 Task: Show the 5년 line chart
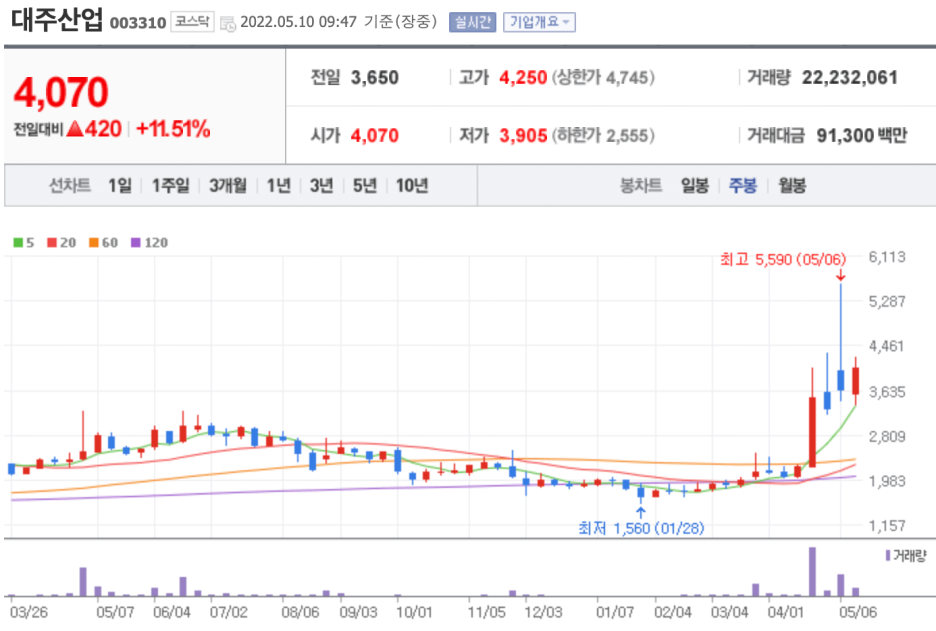364,186
